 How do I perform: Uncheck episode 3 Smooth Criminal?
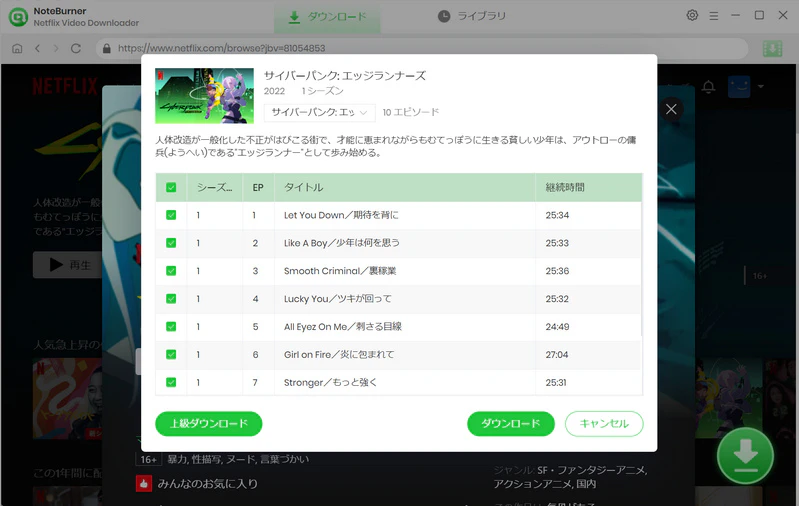pos(171,271)
